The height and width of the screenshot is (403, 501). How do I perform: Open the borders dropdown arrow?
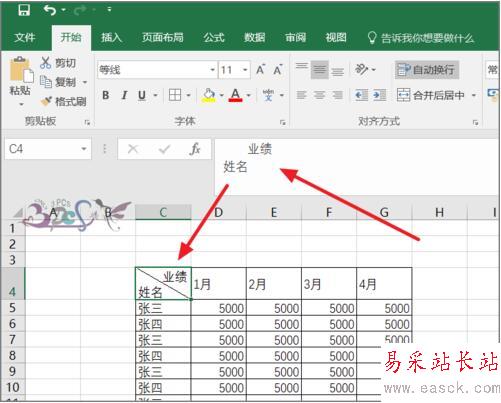[x=188, y=96]
